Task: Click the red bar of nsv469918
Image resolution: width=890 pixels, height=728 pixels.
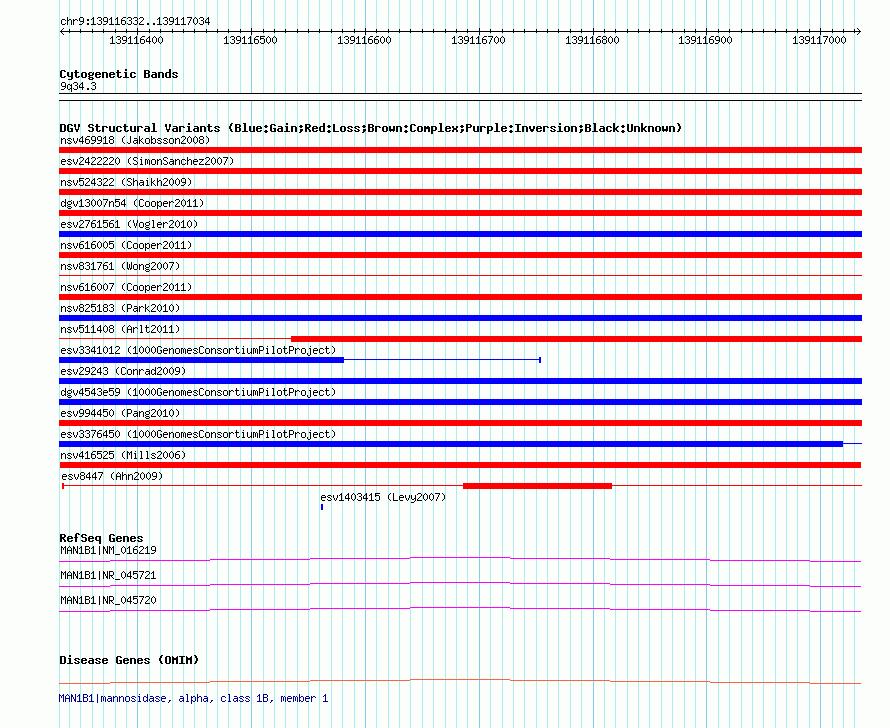Action: coord(460,150)
